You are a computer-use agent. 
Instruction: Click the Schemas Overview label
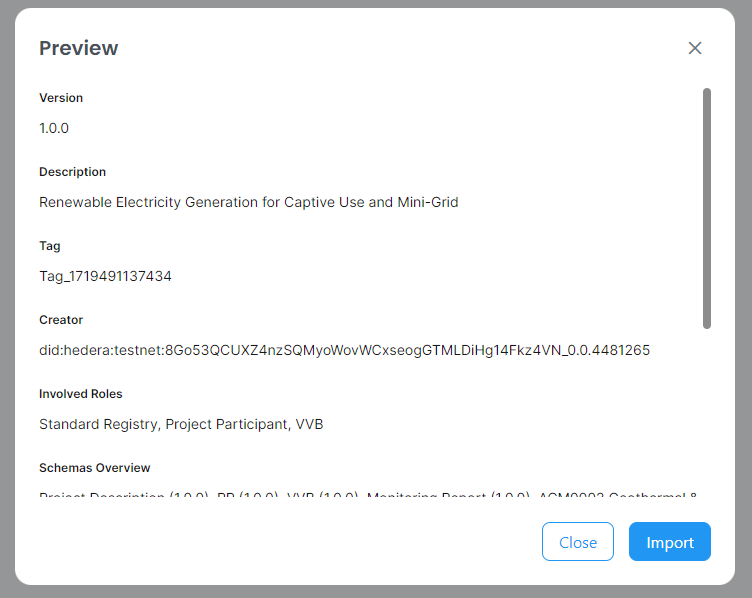[x=95, y=468]
